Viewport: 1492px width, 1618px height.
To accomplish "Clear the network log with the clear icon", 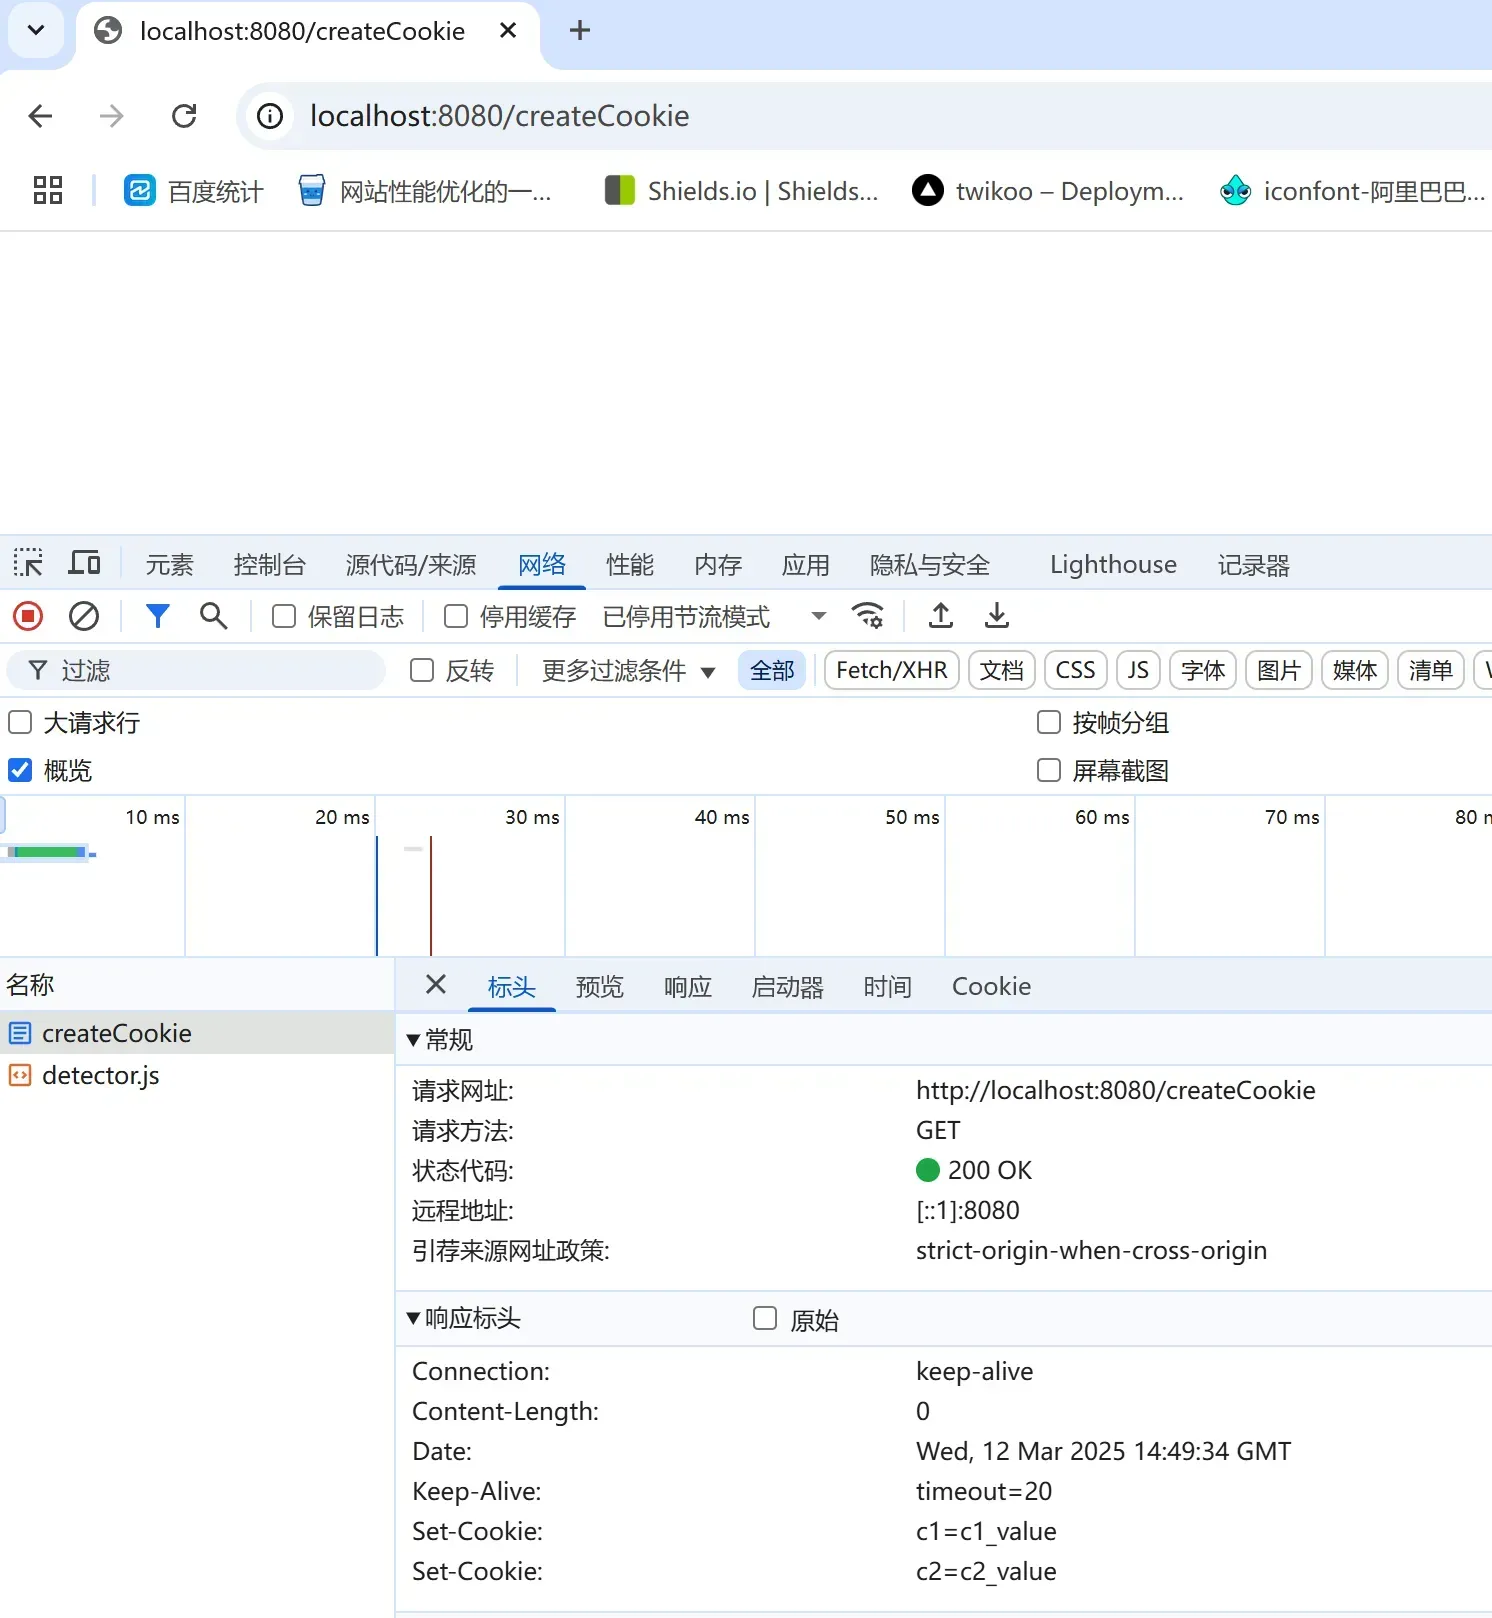I will pos(84,616).
